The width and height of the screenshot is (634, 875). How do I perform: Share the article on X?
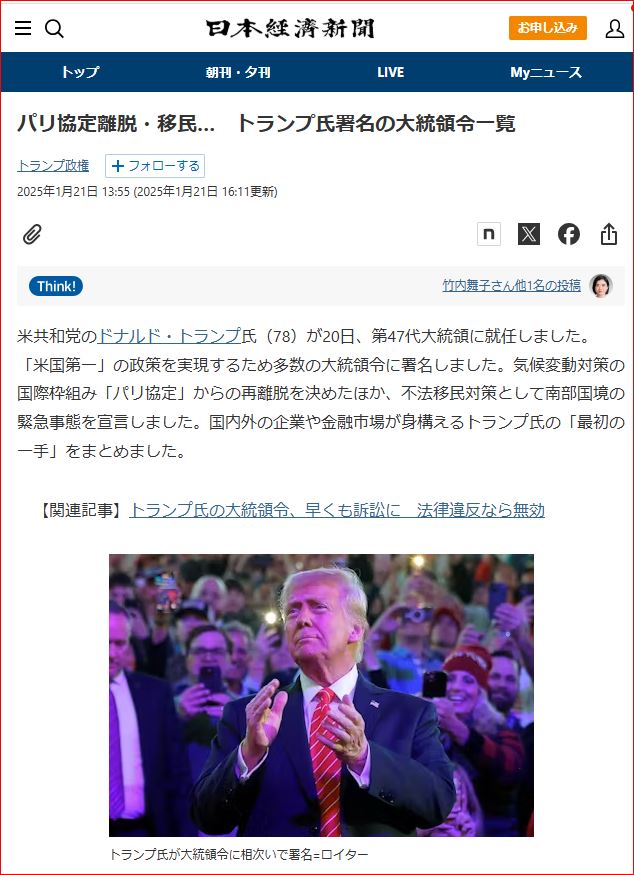(529, 234)
